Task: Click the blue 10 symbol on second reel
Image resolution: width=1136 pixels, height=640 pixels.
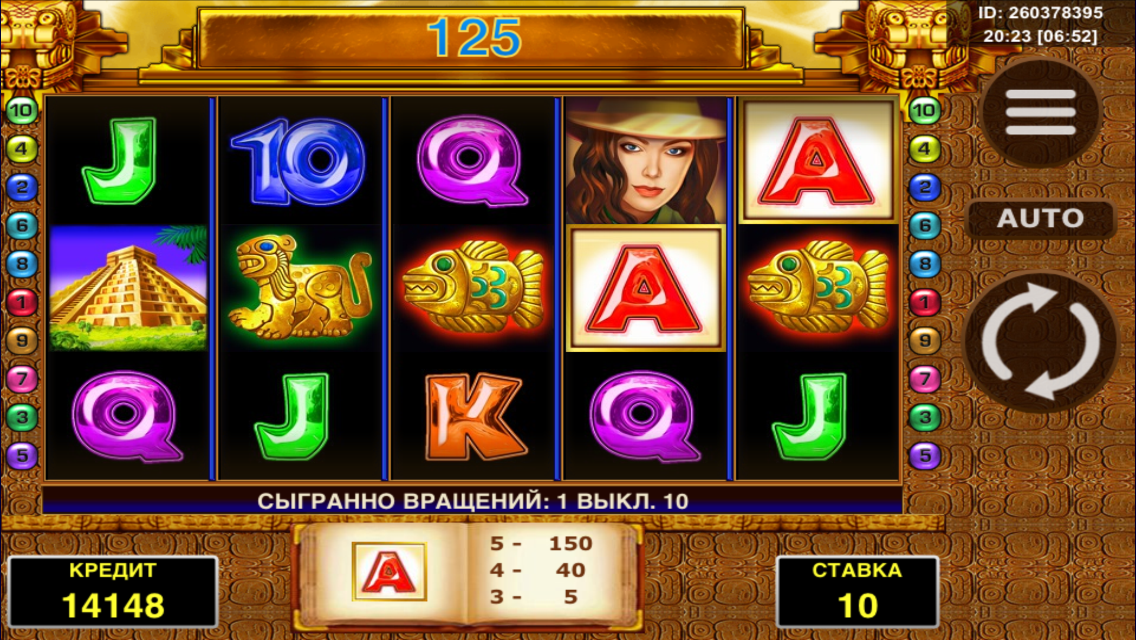Action: click(298, 160)
